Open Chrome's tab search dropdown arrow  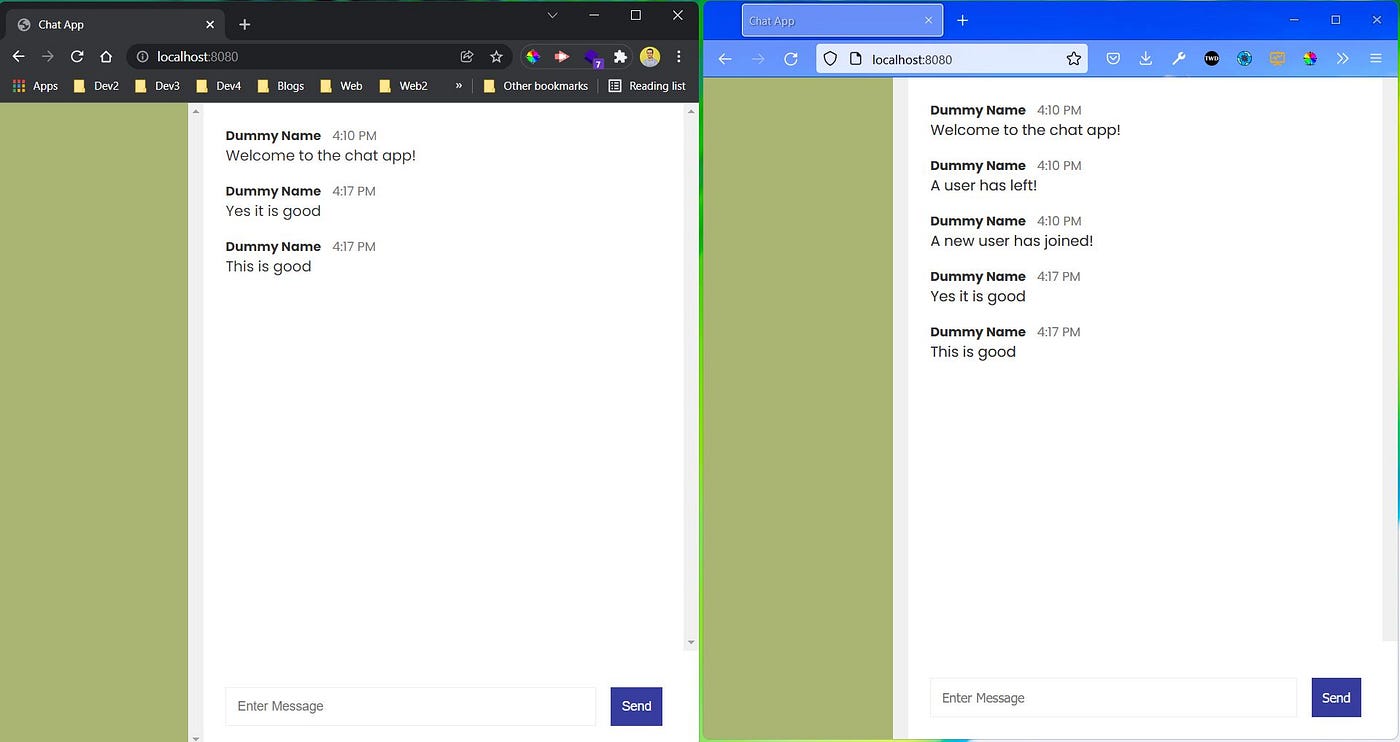click(x=552, y=15)
